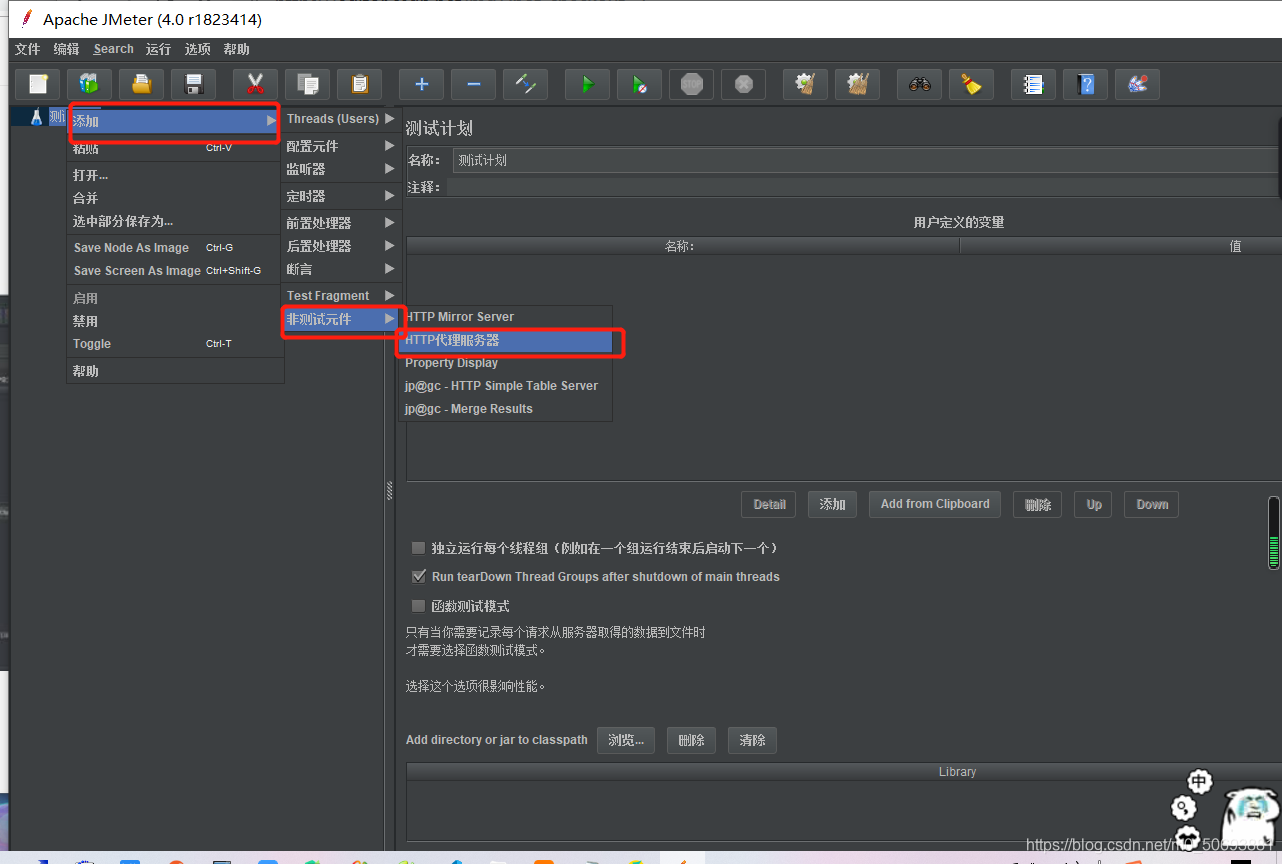Click the 浏览... browse button
The width and height of the screenshot is (1282, 864).
point(626,740)
